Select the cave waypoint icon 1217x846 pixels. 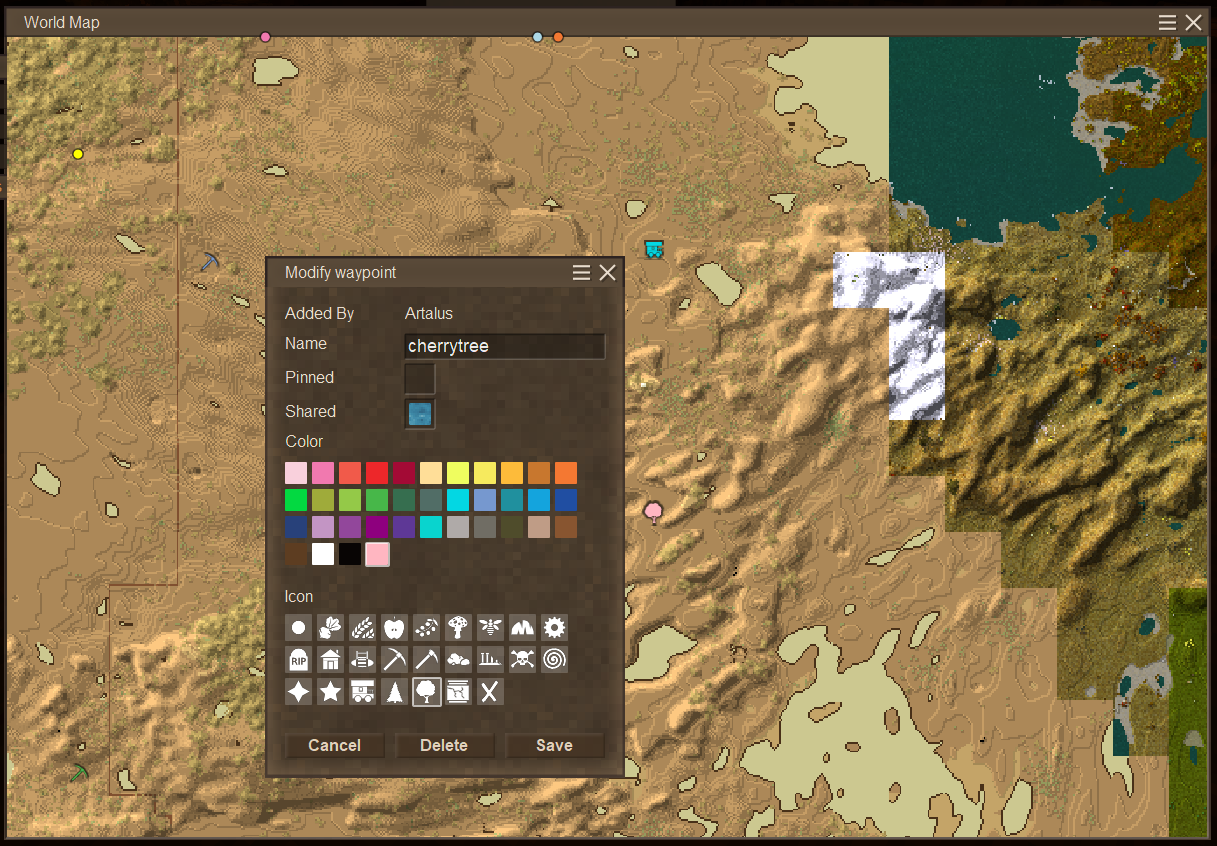522,628
